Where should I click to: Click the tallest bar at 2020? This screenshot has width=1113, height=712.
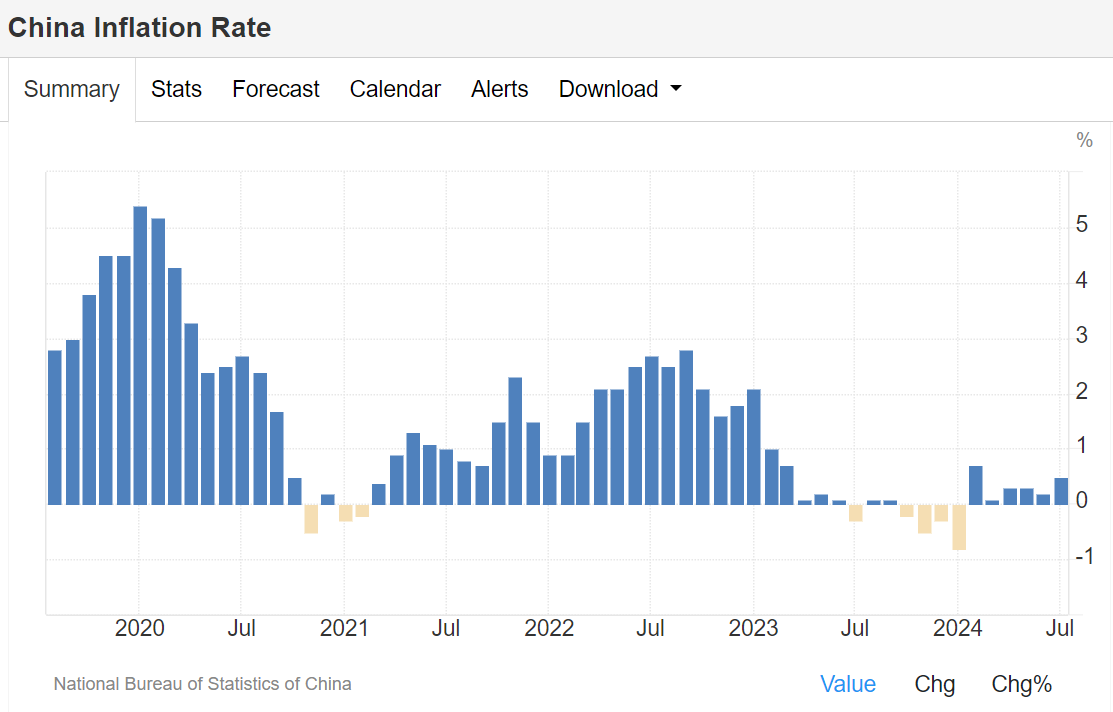tap(140, 355)
